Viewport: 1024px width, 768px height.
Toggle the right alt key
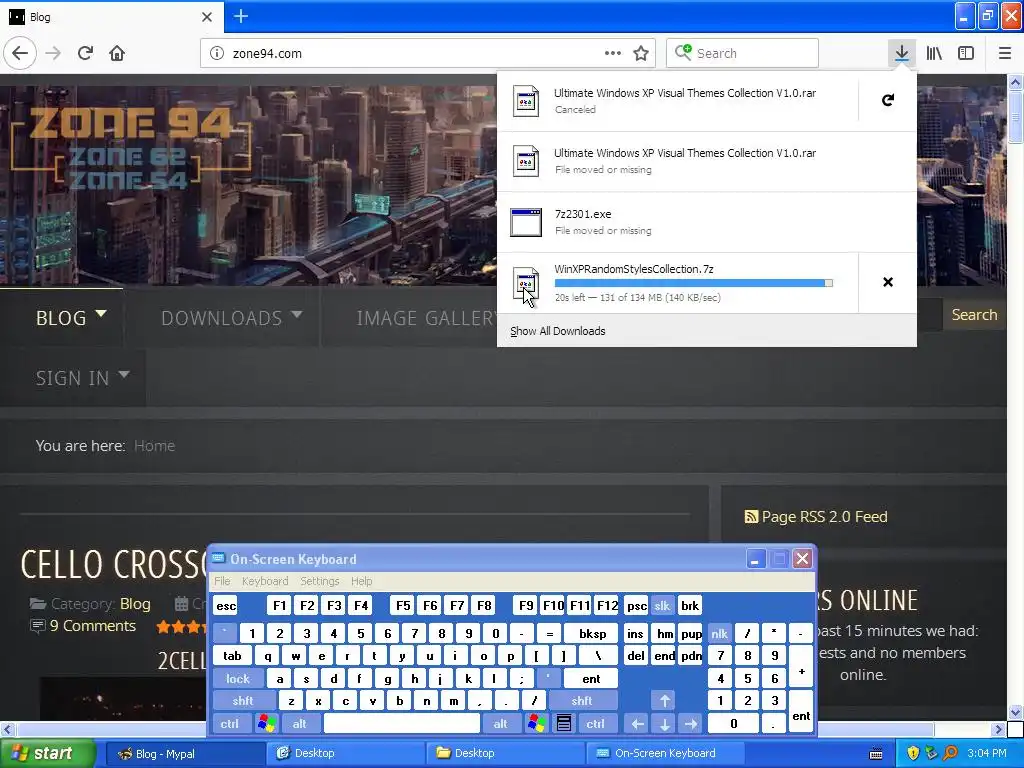point(500,724)
